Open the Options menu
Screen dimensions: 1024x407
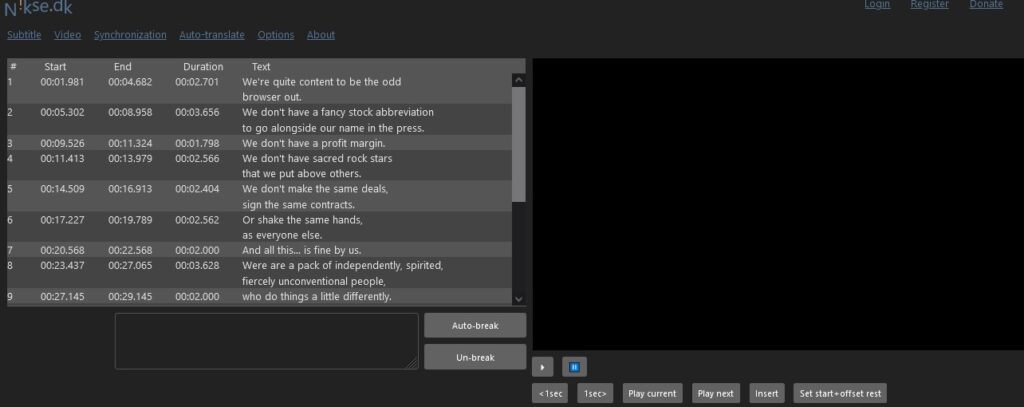(x=276, y=35)
